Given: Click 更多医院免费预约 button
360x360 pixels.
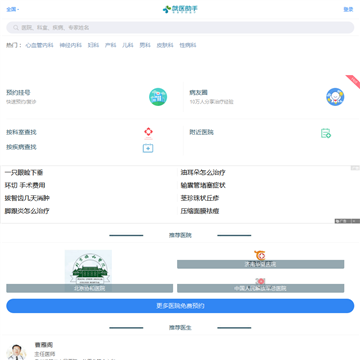Looking at the screenshot, I should click(x=180, y=306).
